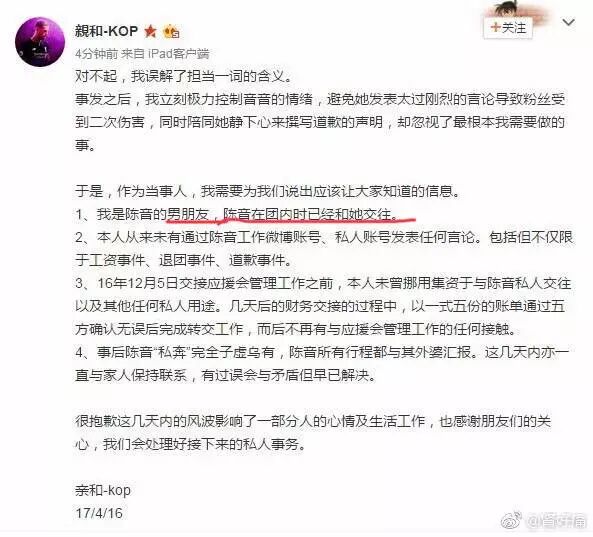
Task: Click the 親和-KOP username
Action: point(106,30)
